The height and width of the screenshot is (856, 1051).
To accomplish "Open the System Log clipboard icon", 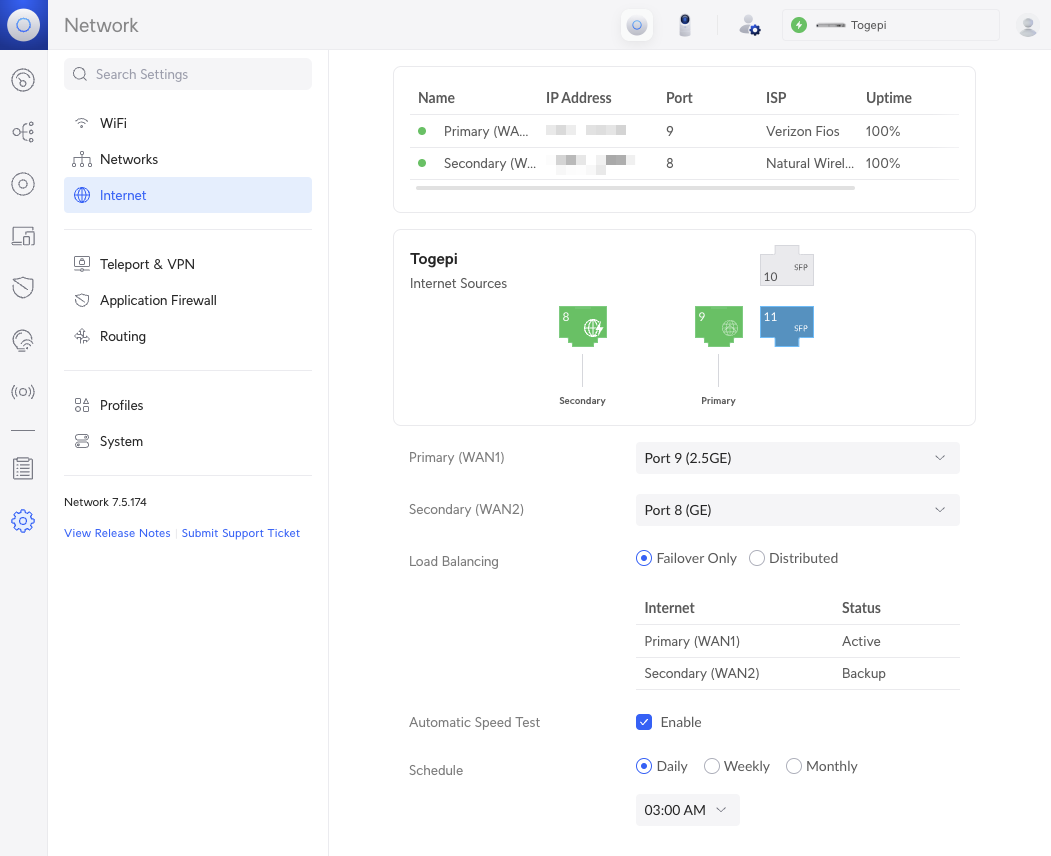I will (23, 468).
